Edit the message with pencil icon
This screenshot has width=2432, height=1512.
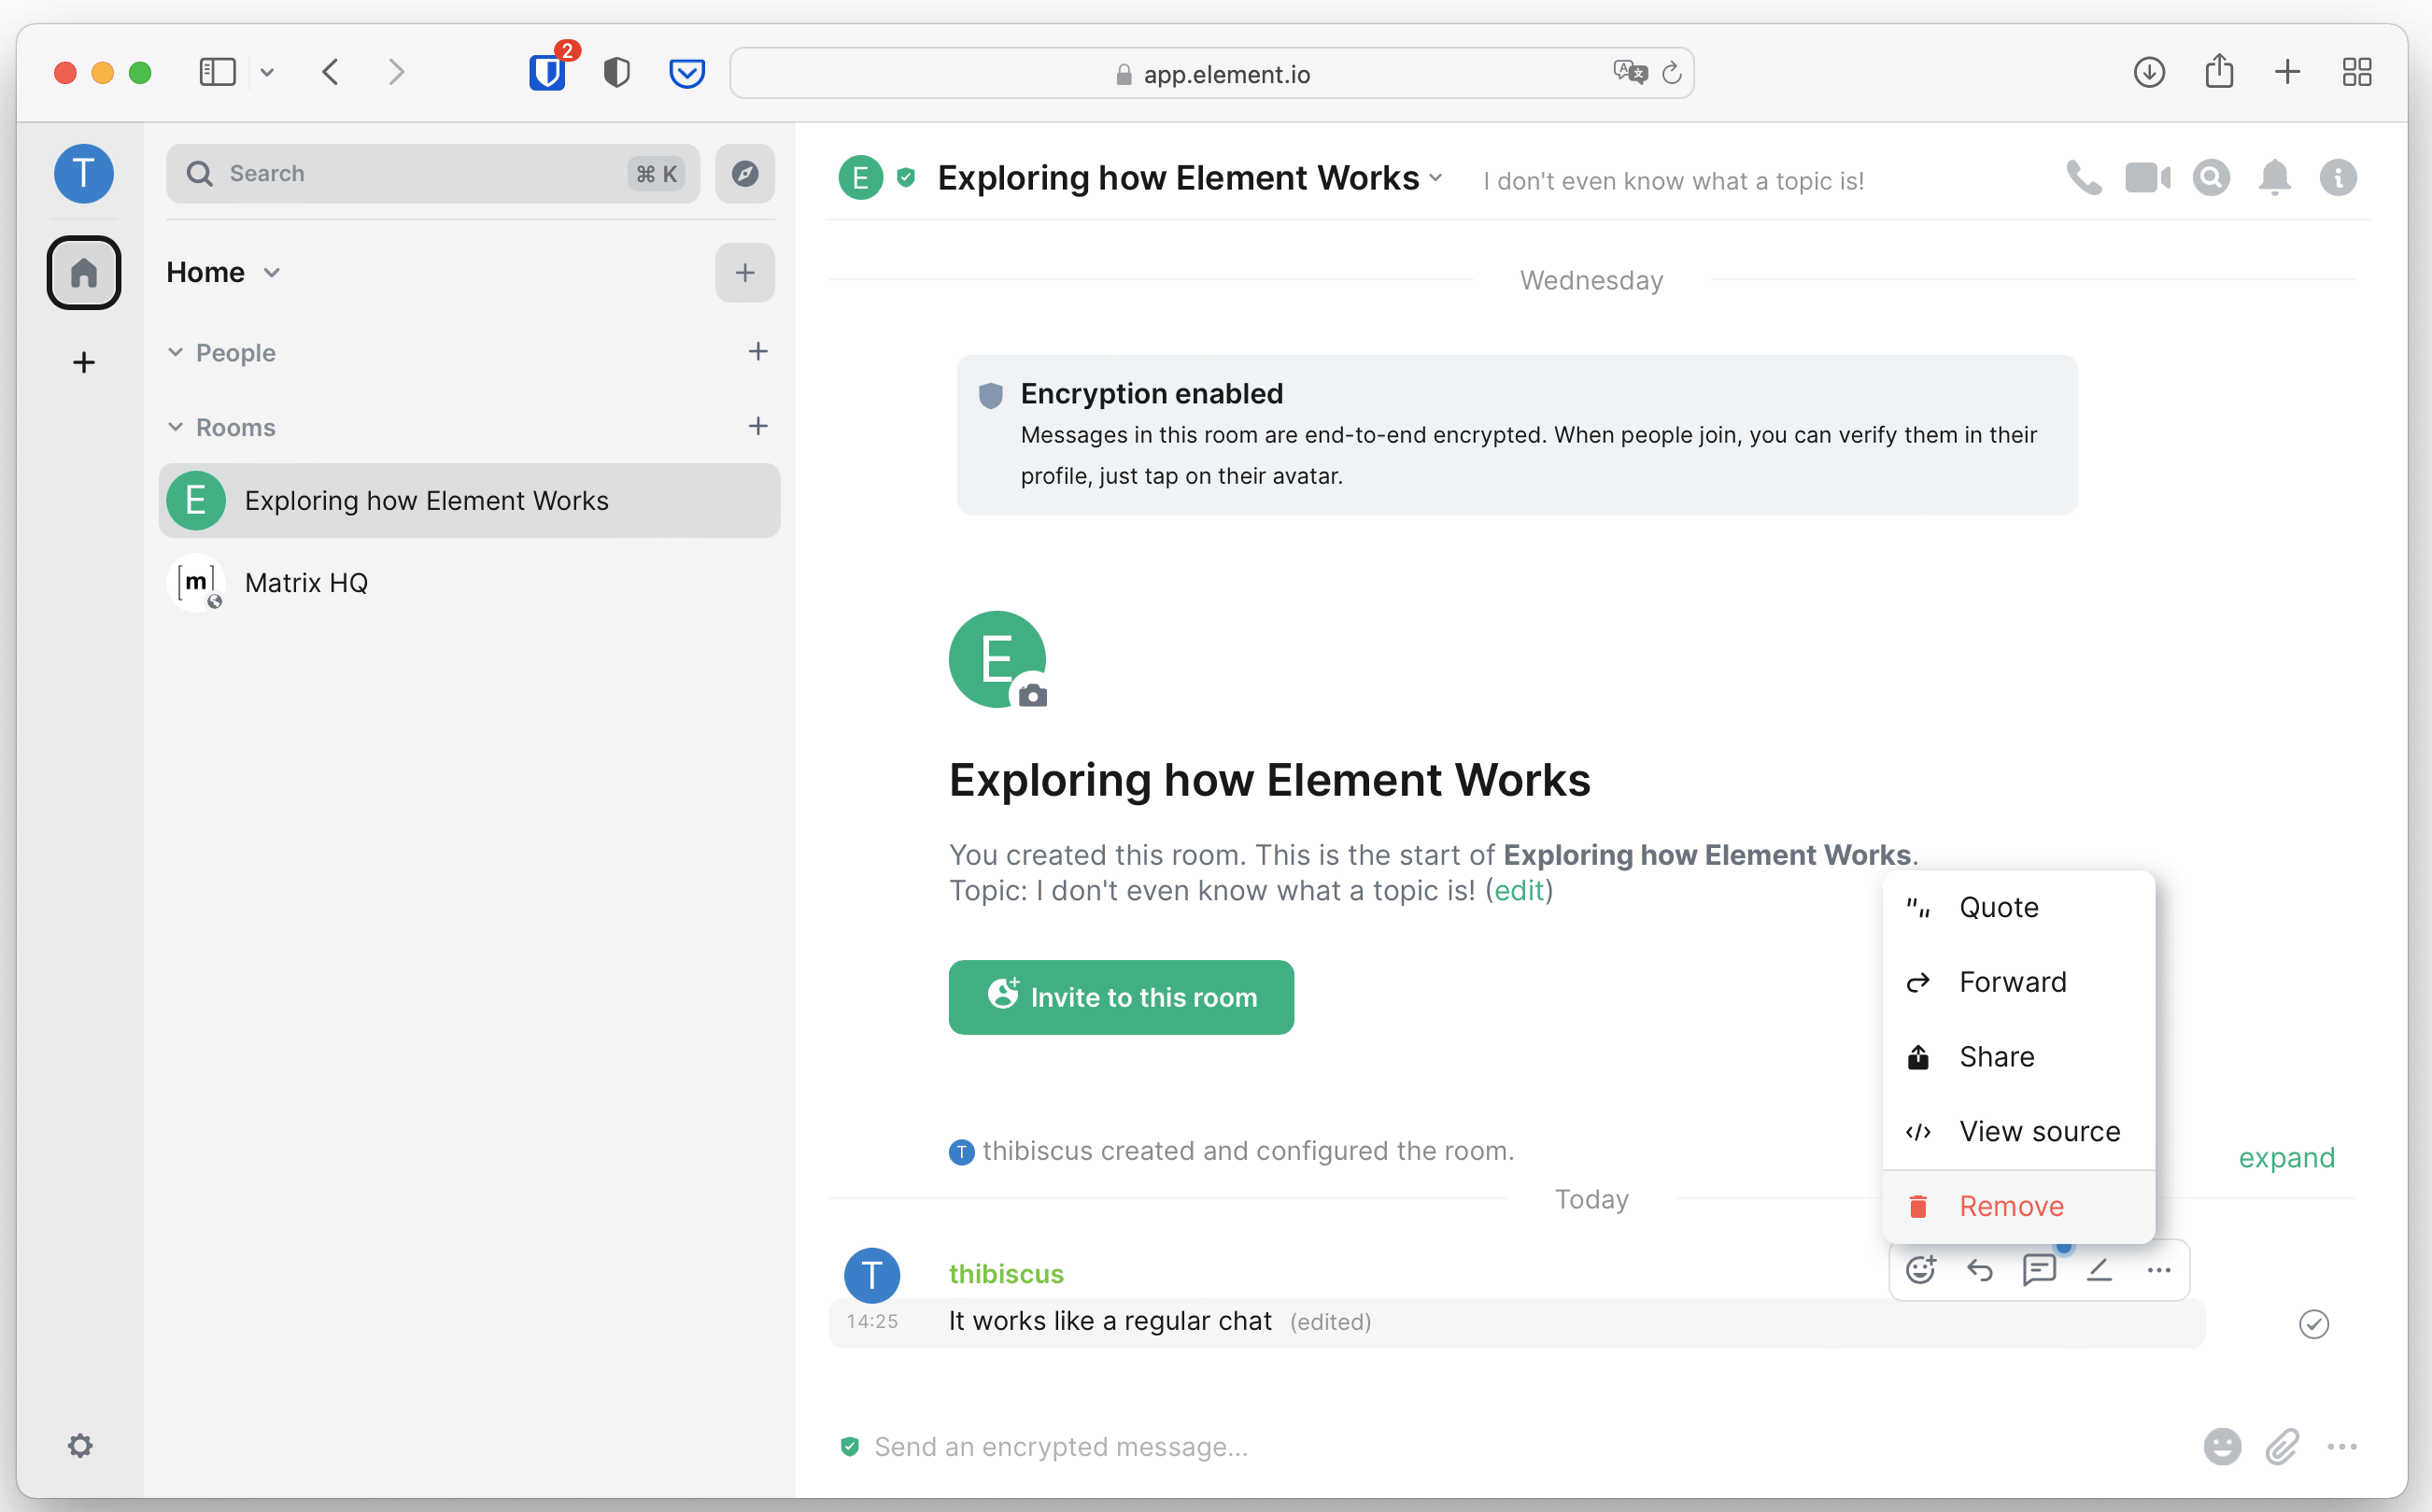pyautogui.click(x=2099, y=1270)
